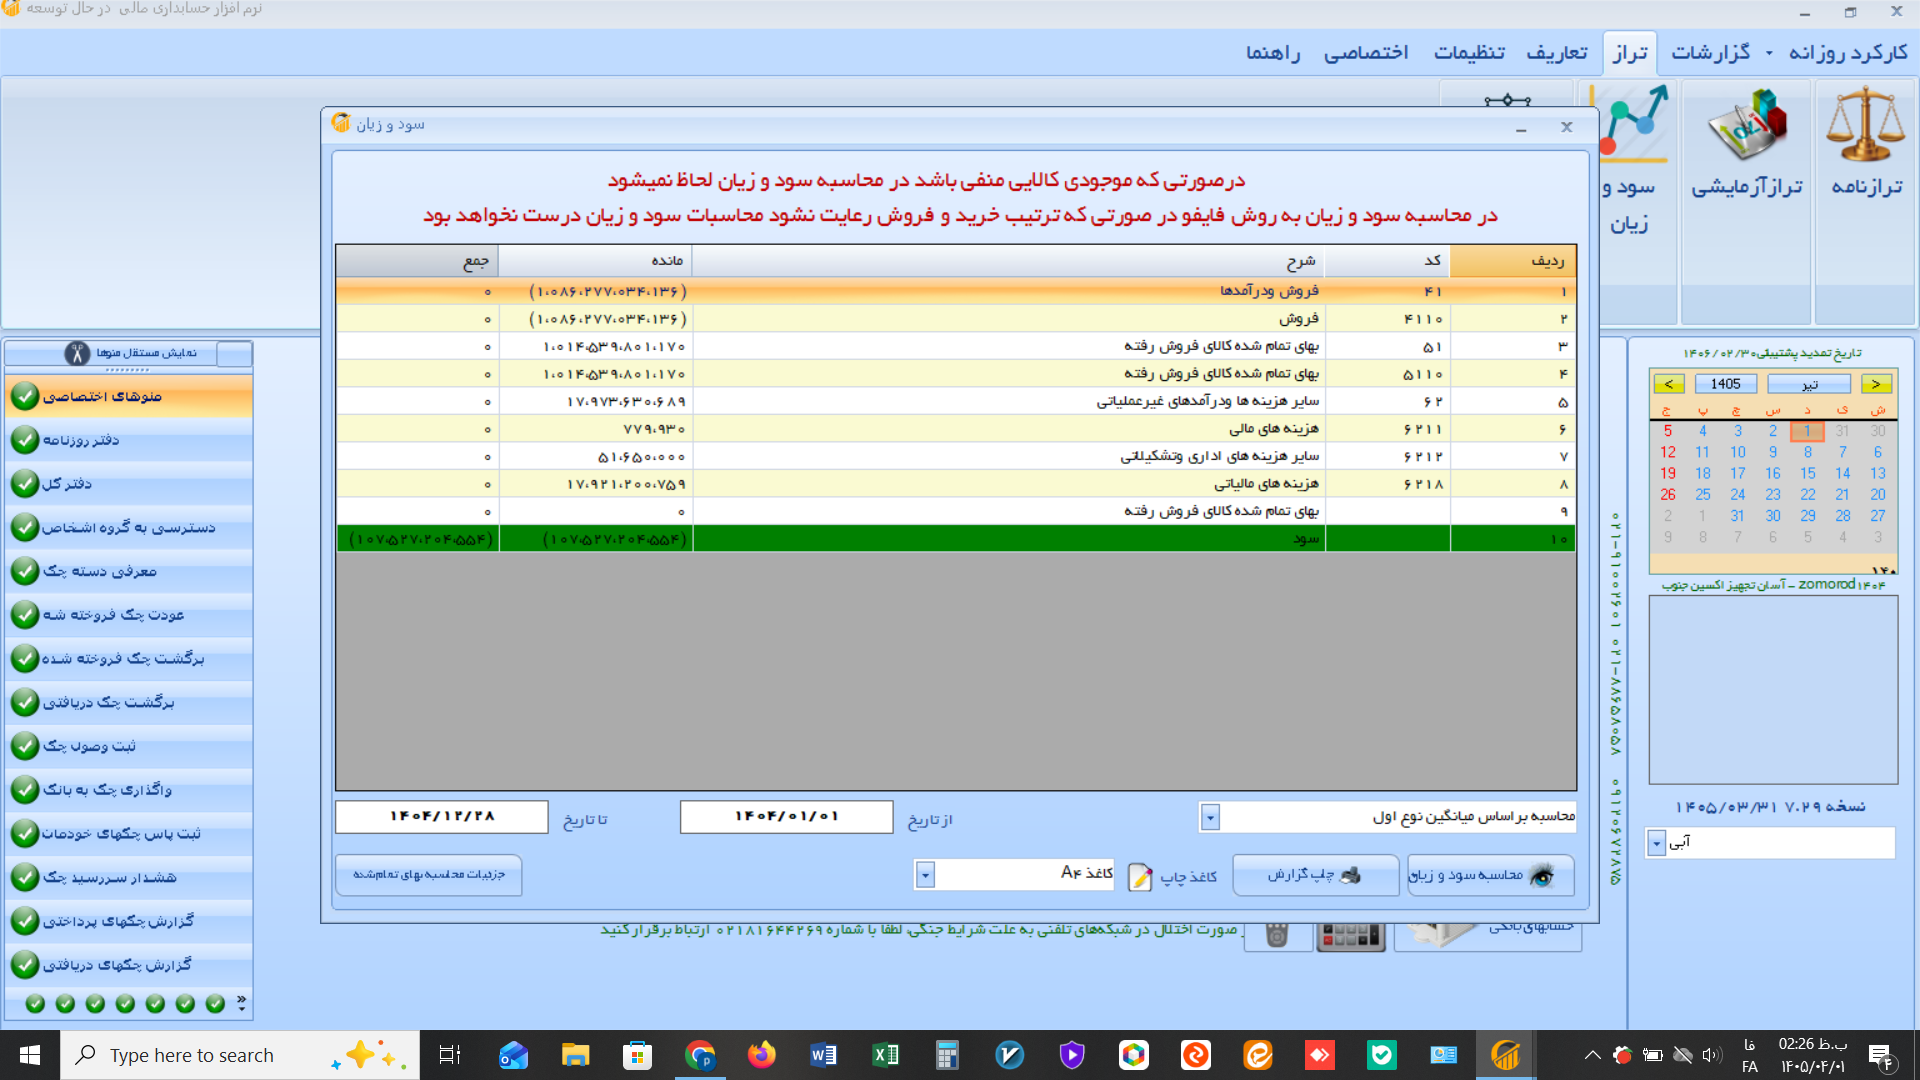This screenshot has width=1920, height=1080.
Task: Click green check icon beside برگشت چک دریافتی
Action: (25, 702)
